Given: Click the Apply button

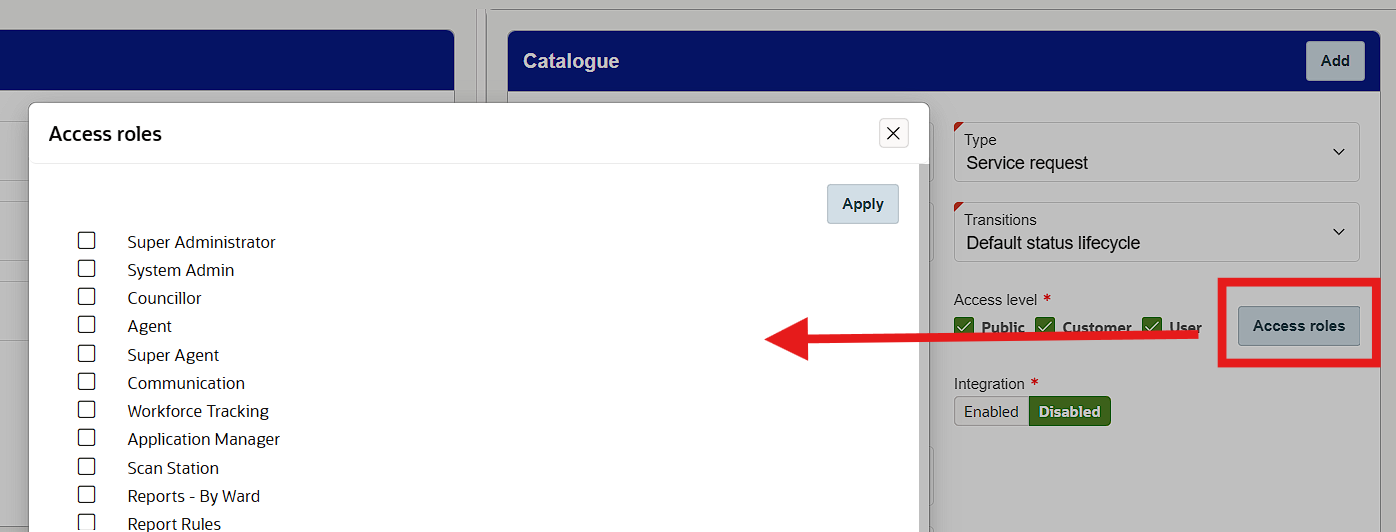Looking at the screenshot, I should pos(863,204).
